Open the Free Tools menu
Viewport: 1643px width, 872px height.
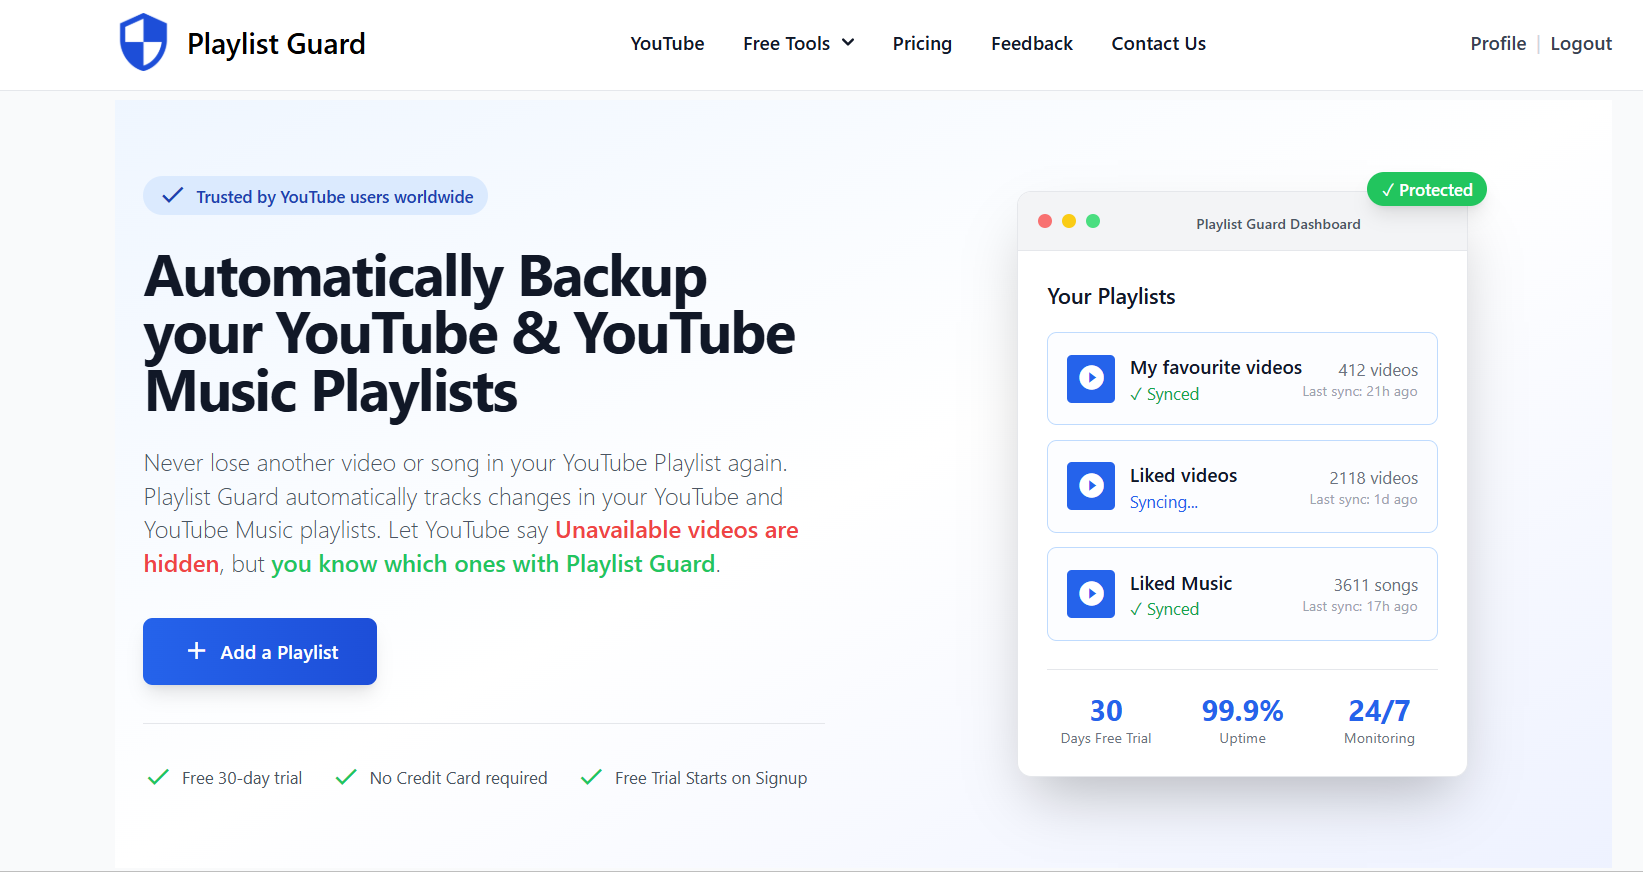(x=798, y=44)
